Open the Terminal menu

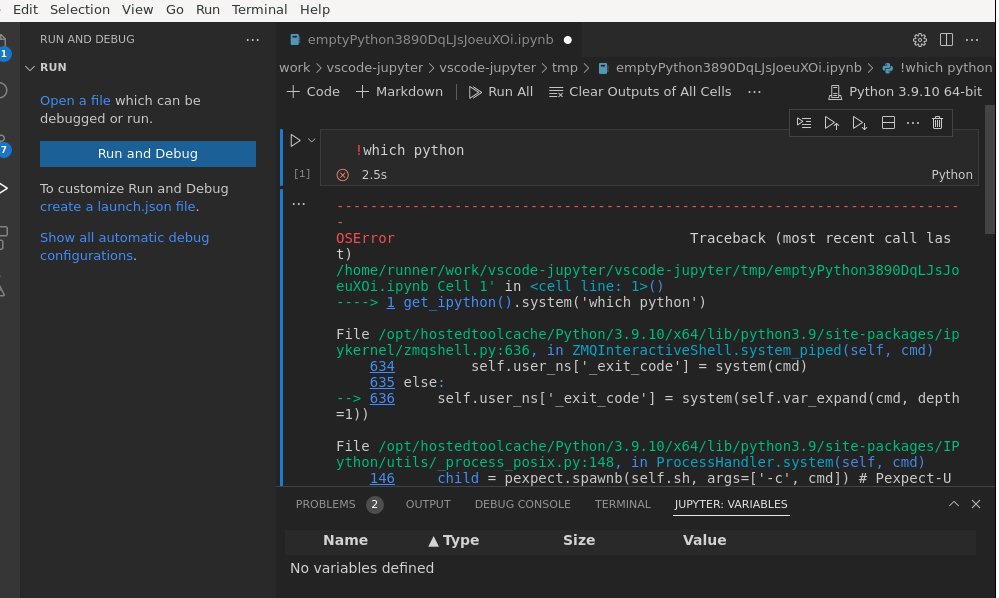pyautogui.click(x=259, y=9)
